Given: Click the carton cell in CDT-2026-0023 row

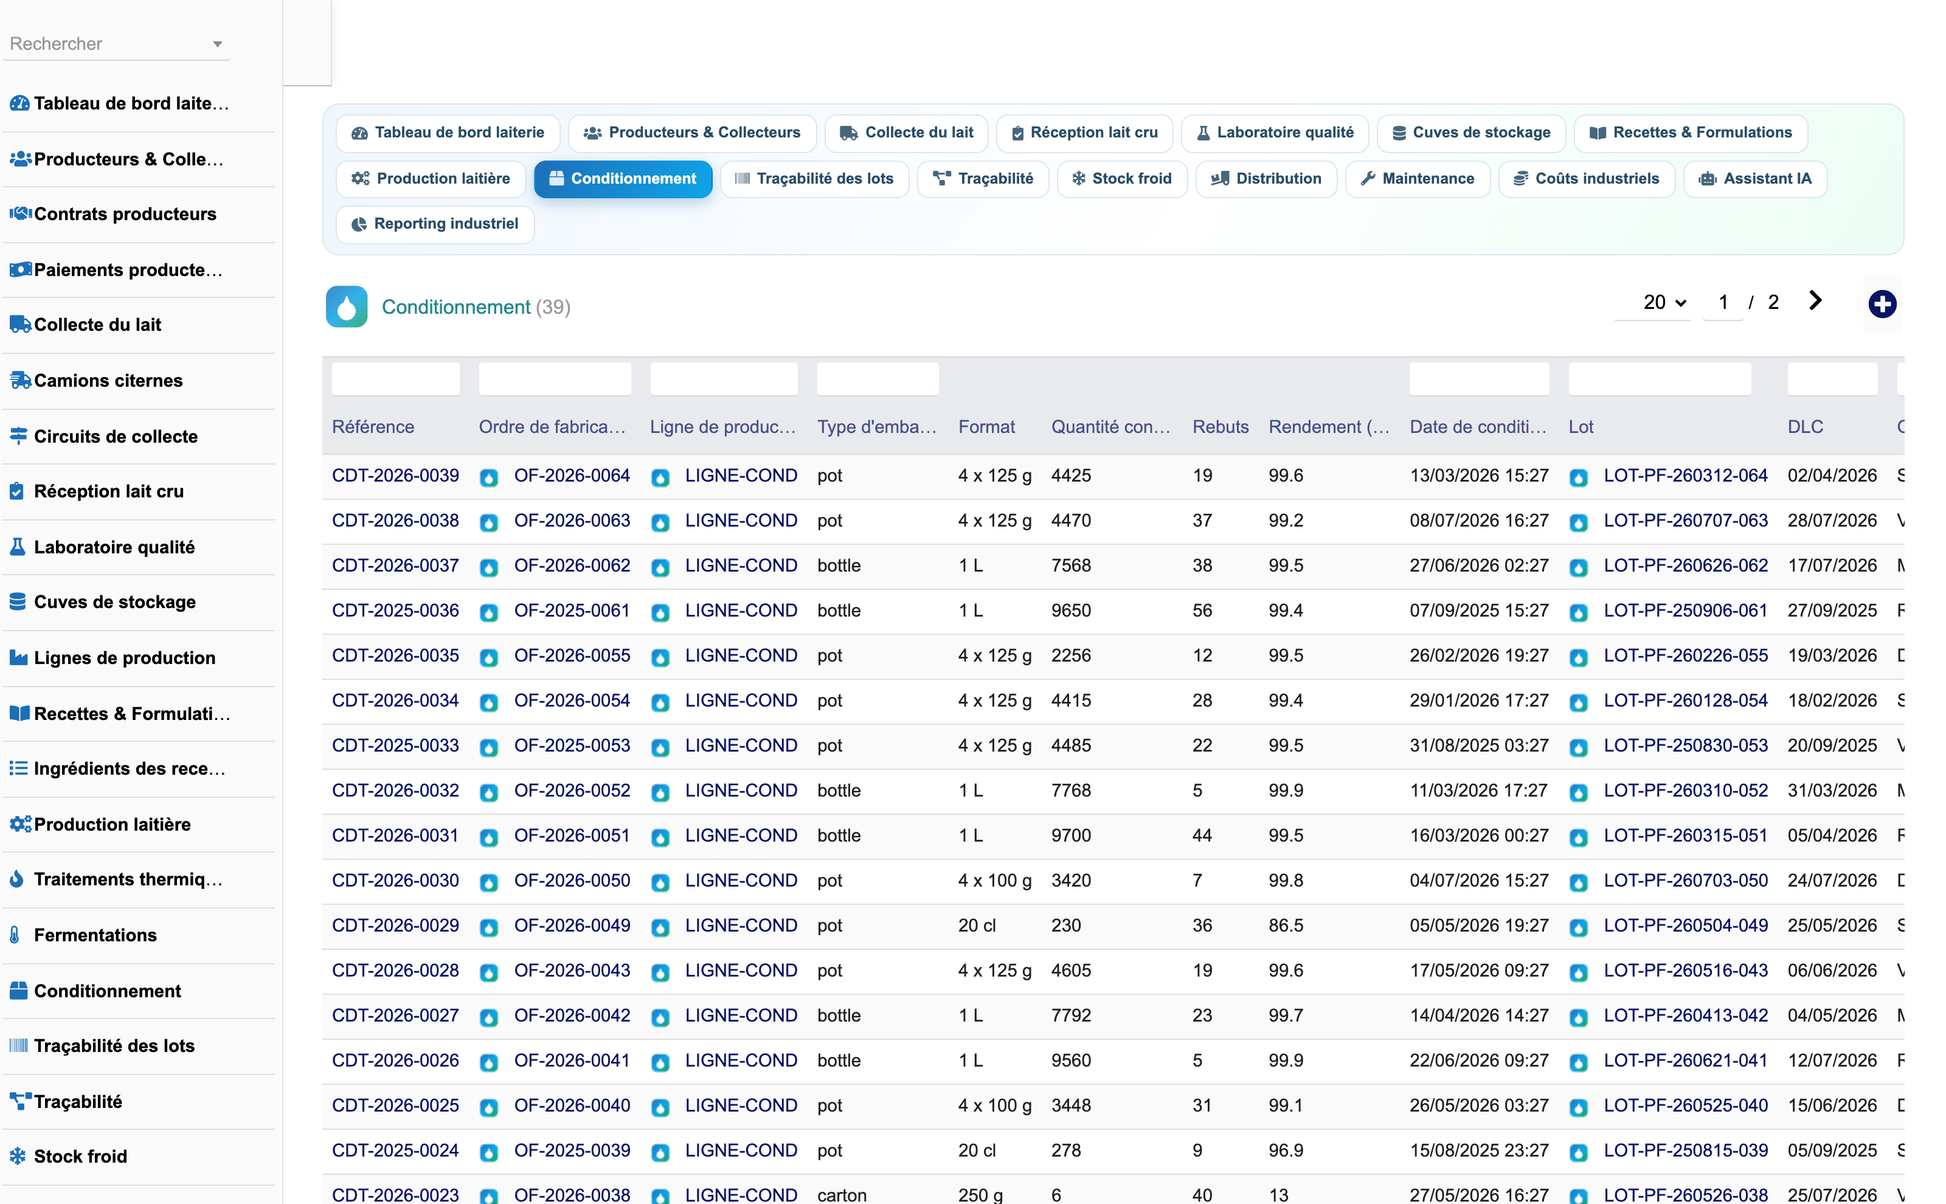Looking at the screenshot, I should click(x=842, y=1194).
